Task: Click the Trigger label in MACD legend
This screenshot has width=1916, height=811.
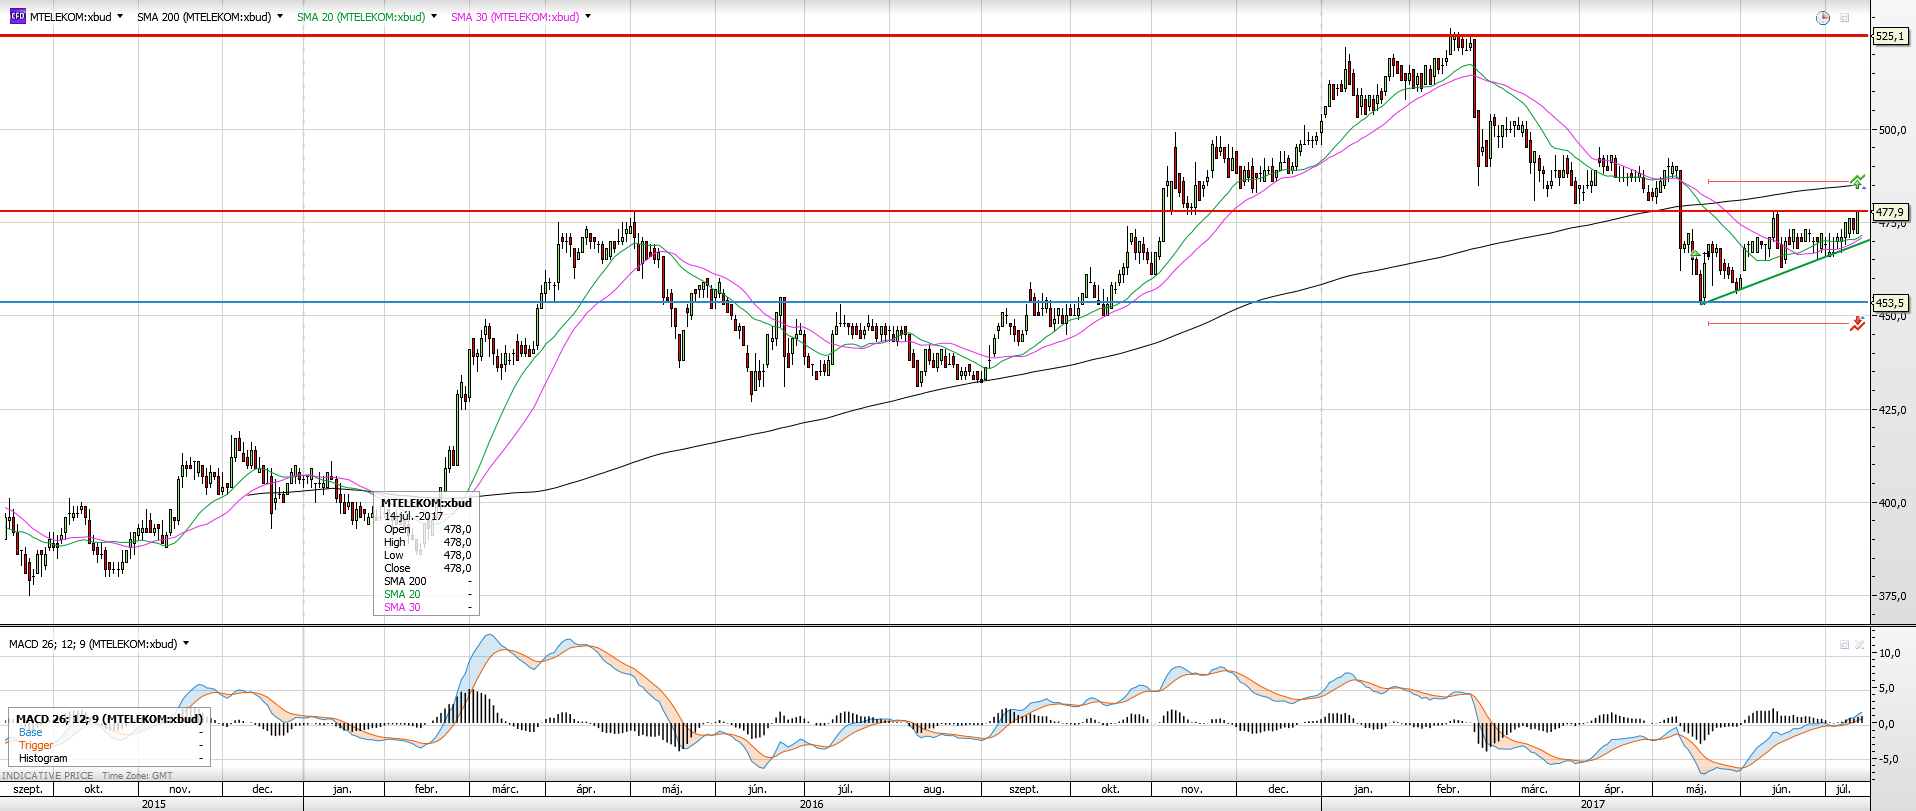Action: (36, 745)
